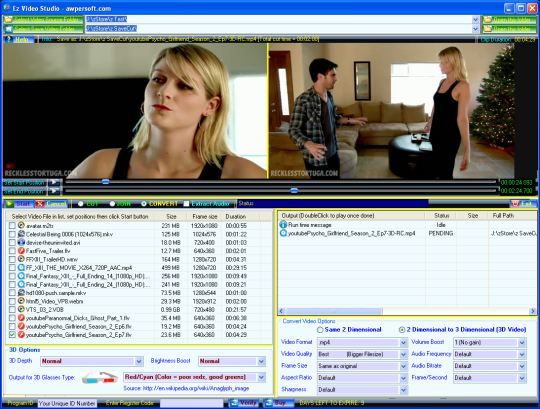
Task: Click the Start button with green arrow
Action: pyautogui.click(x=18, y=204)
